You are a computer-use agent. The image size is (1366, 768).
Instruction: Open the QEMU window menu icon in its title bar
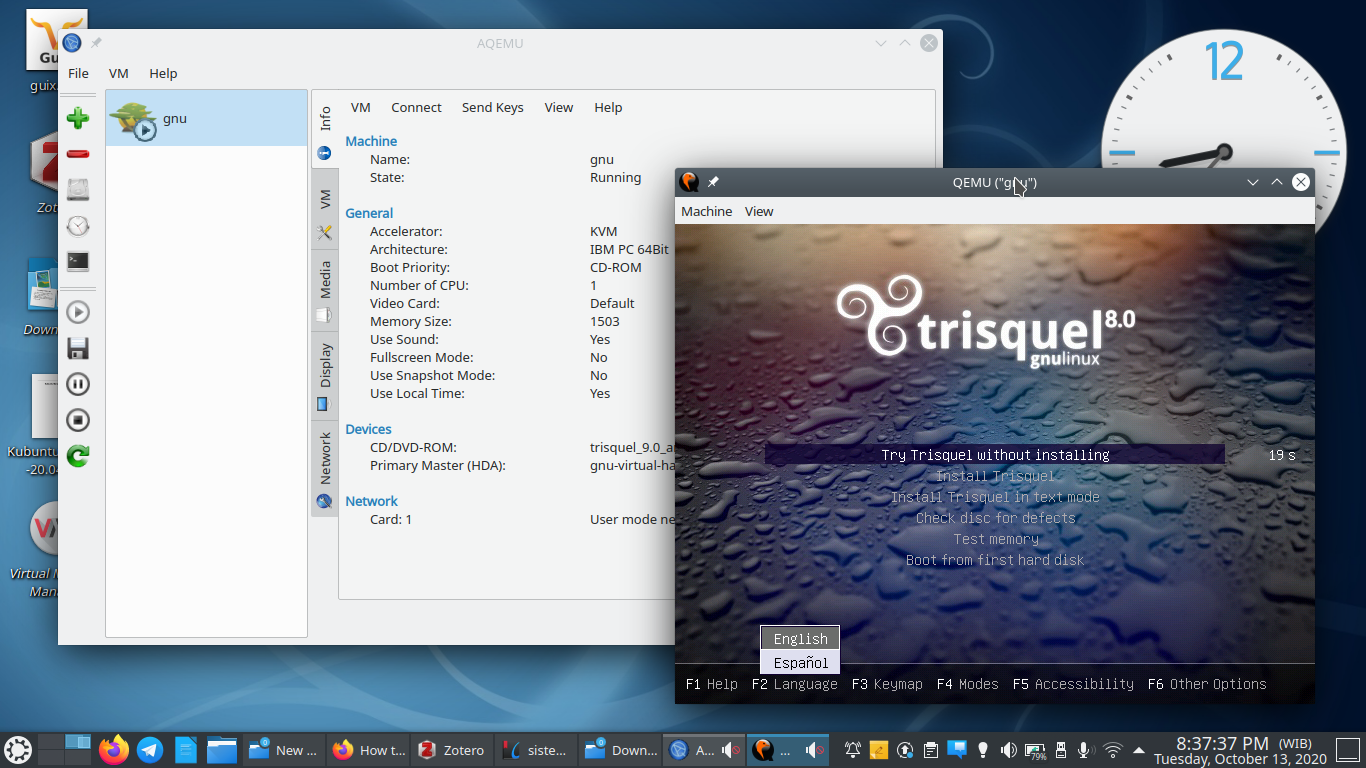(x=689, y=182)
